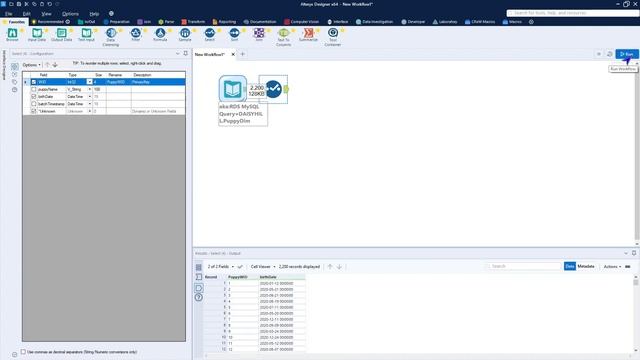Screen dimensions: 640x360
Task: Open the 2 of 2 Fields dropdown
Action: point(220,267)
